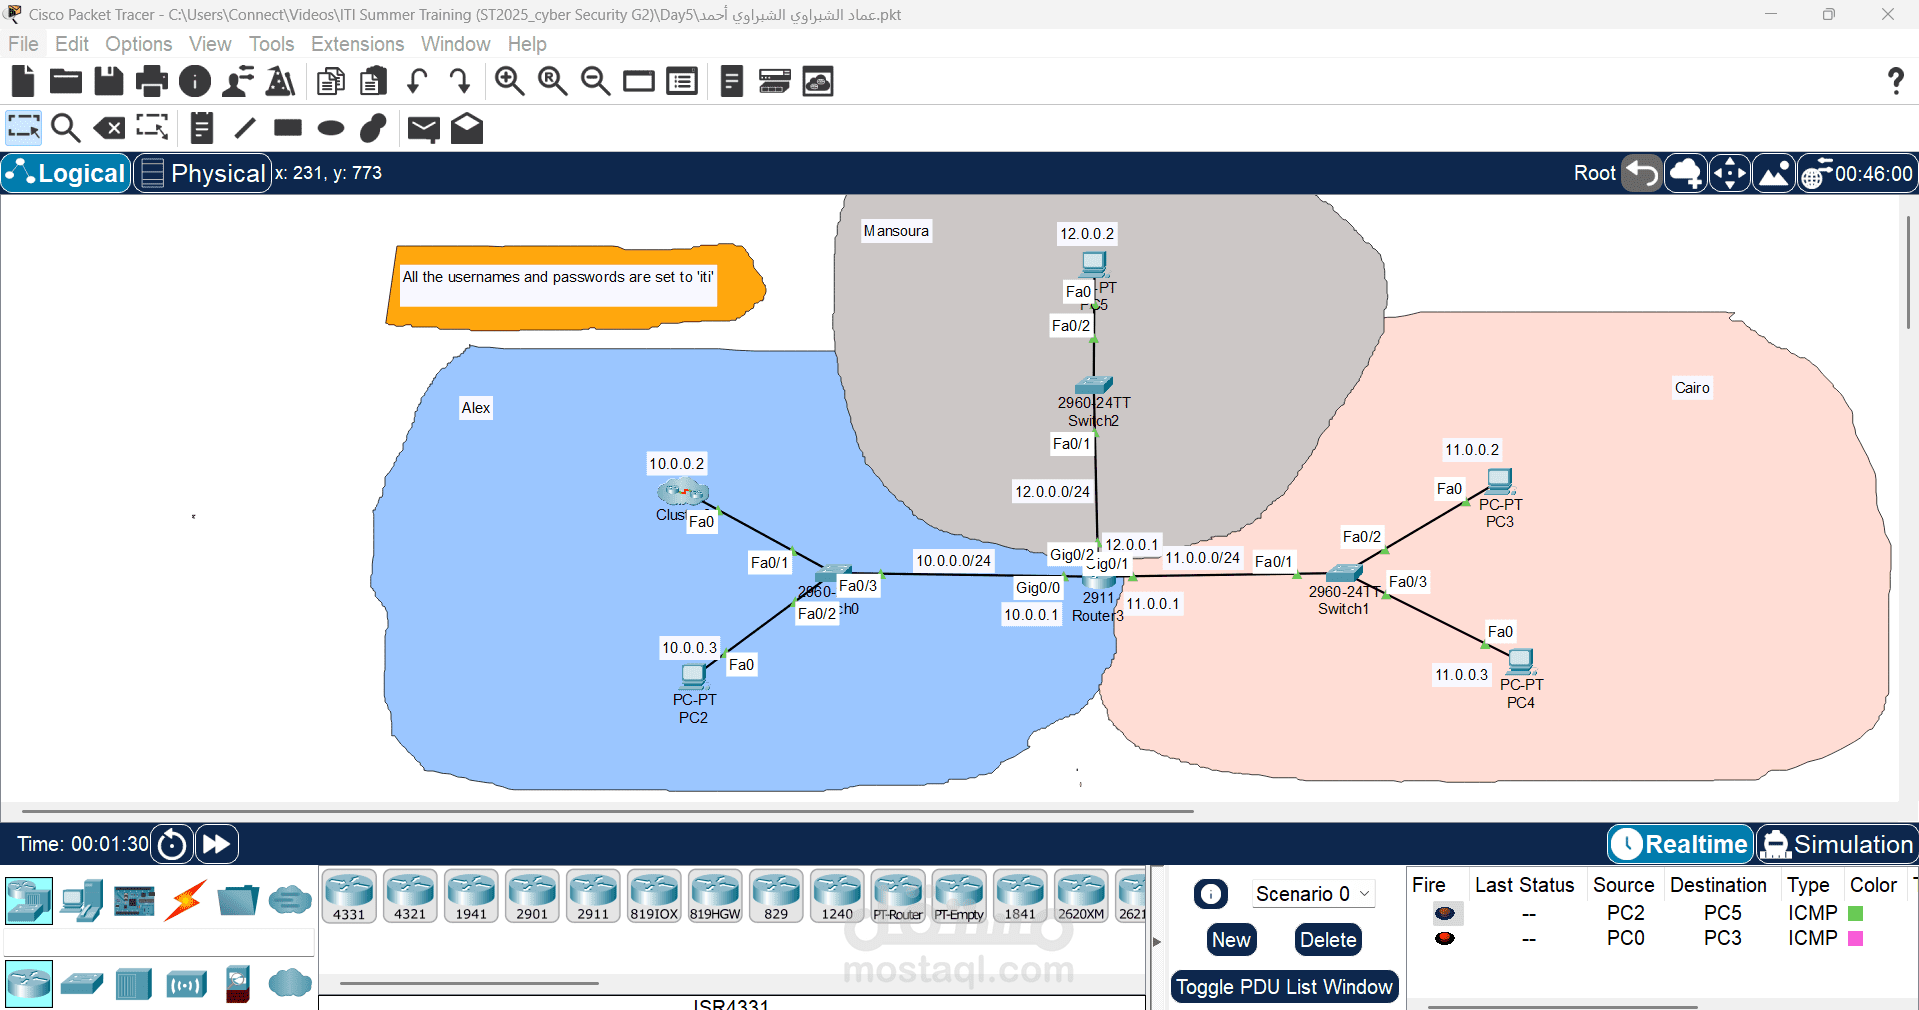
Task: Click the Undo arrow icon
Action: 417,81
